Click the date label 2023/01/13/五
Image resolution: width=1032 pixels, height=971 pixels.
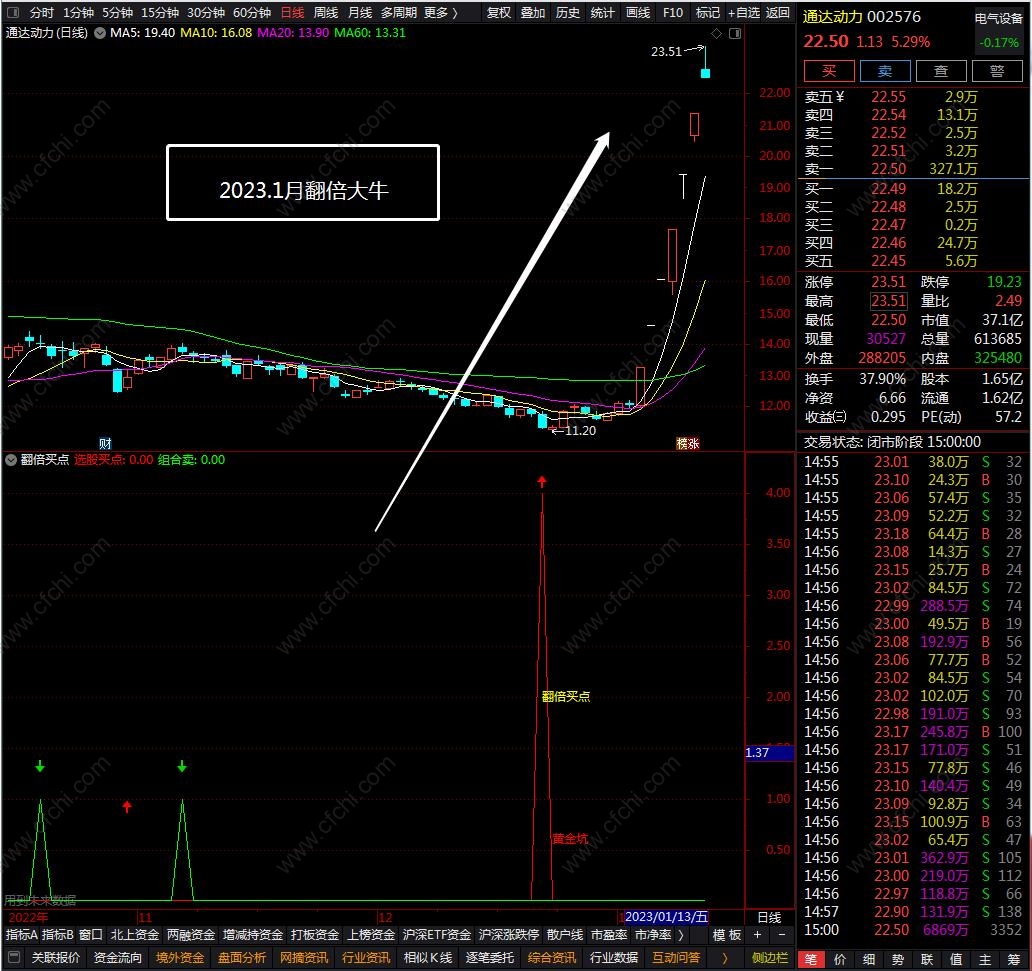coord(666,916)
